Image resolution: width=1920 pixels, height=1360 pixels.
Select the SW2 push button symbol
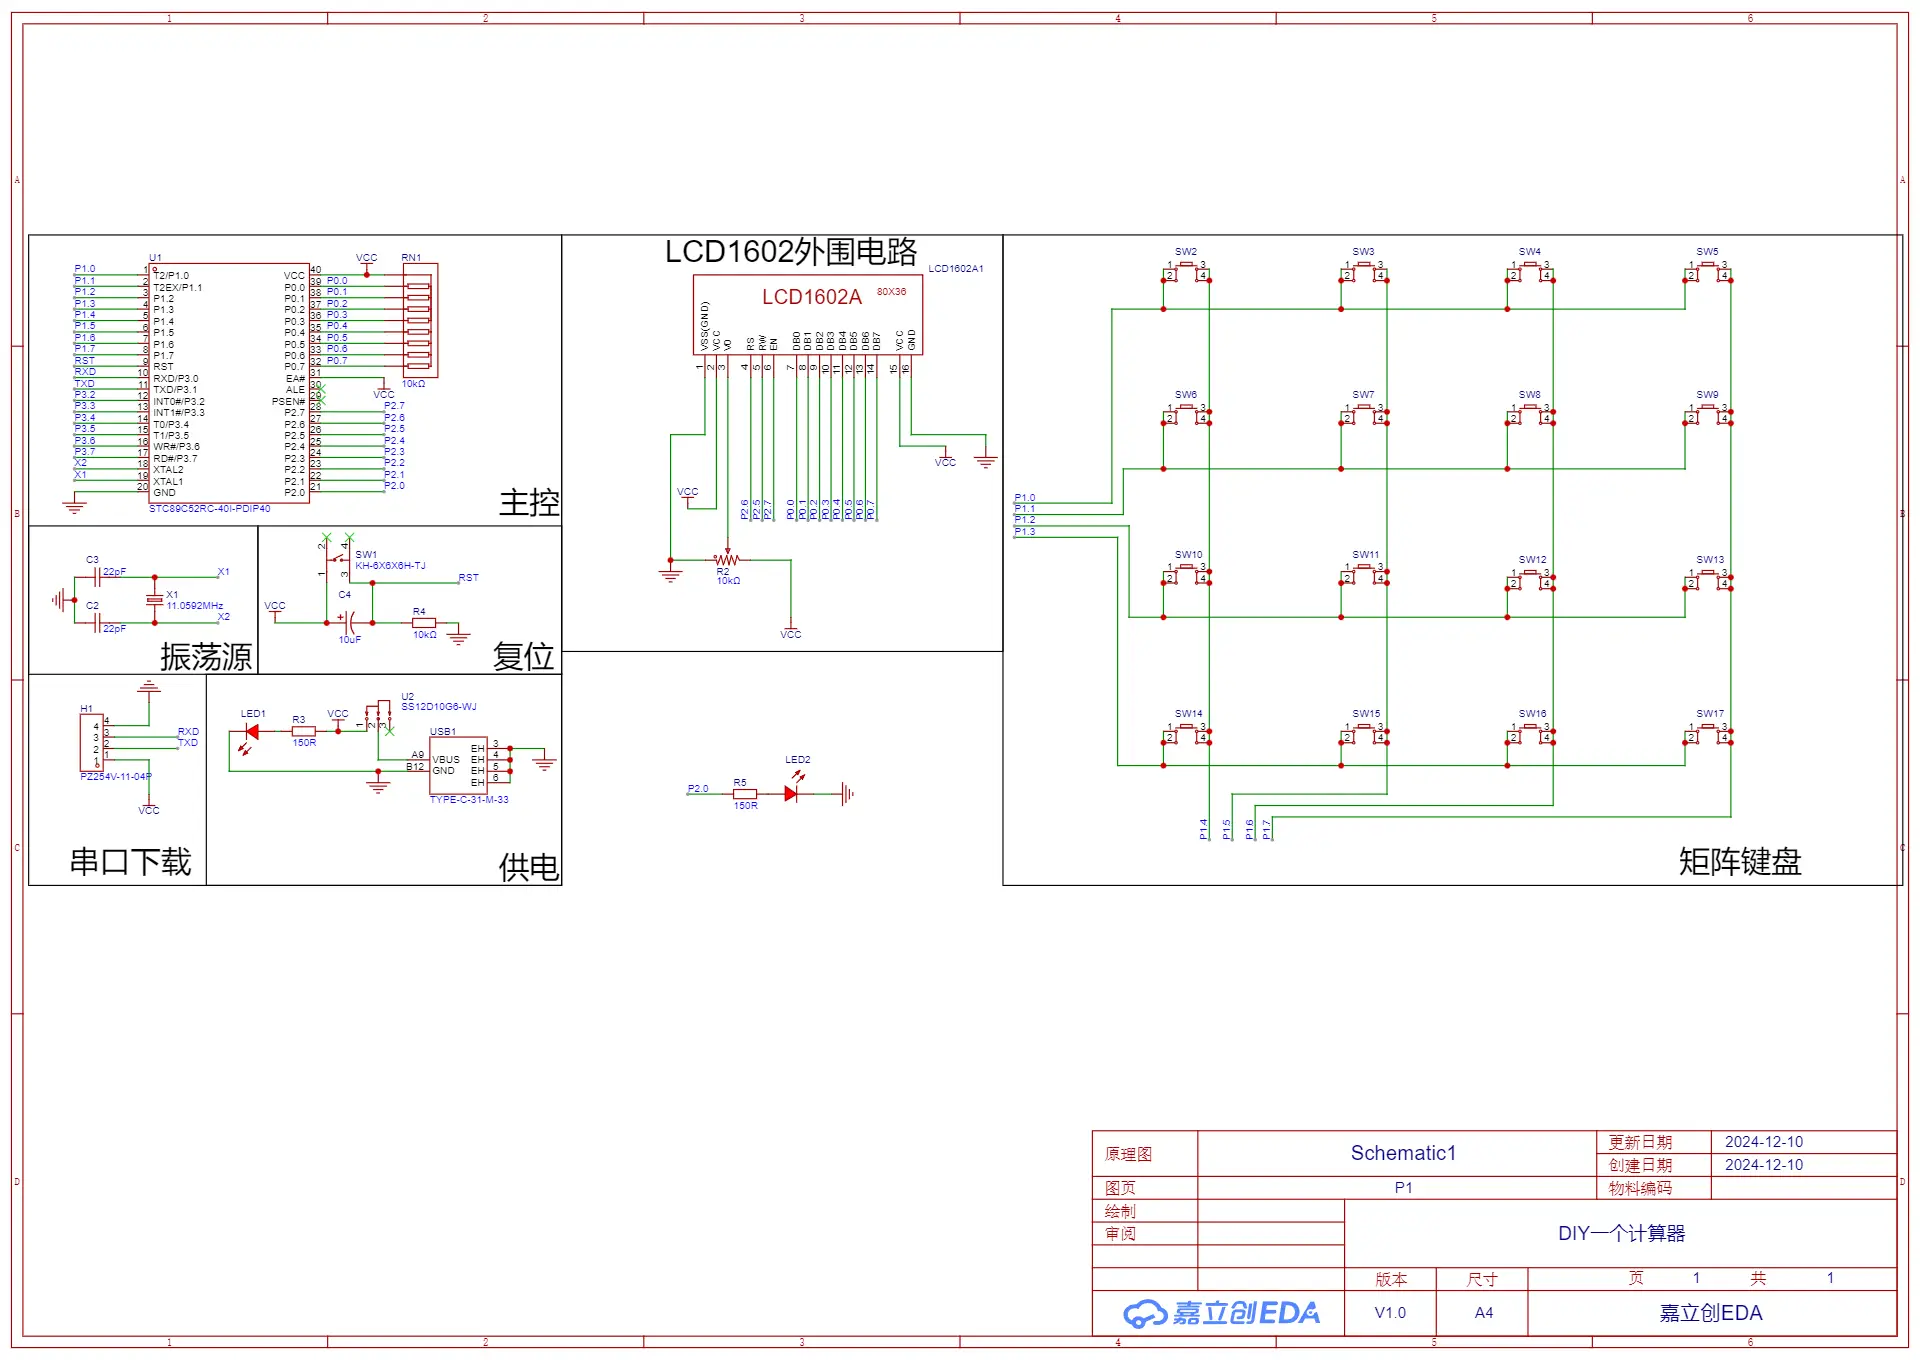1186,272
